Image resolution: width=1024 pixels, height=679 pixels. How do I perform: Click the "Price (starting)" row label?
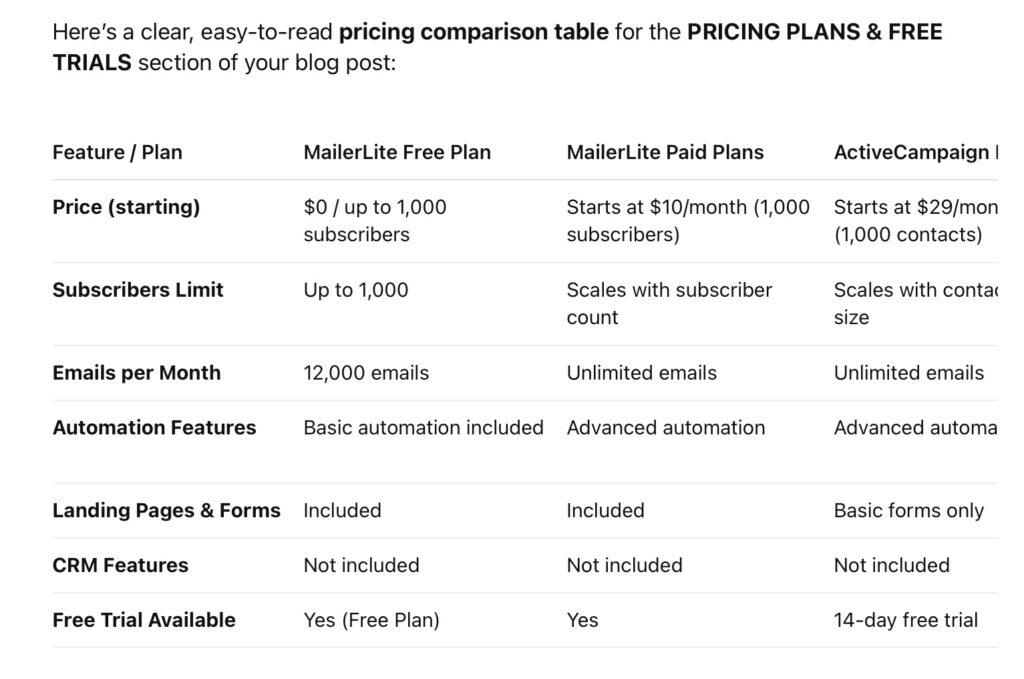[x=126, y=208]
